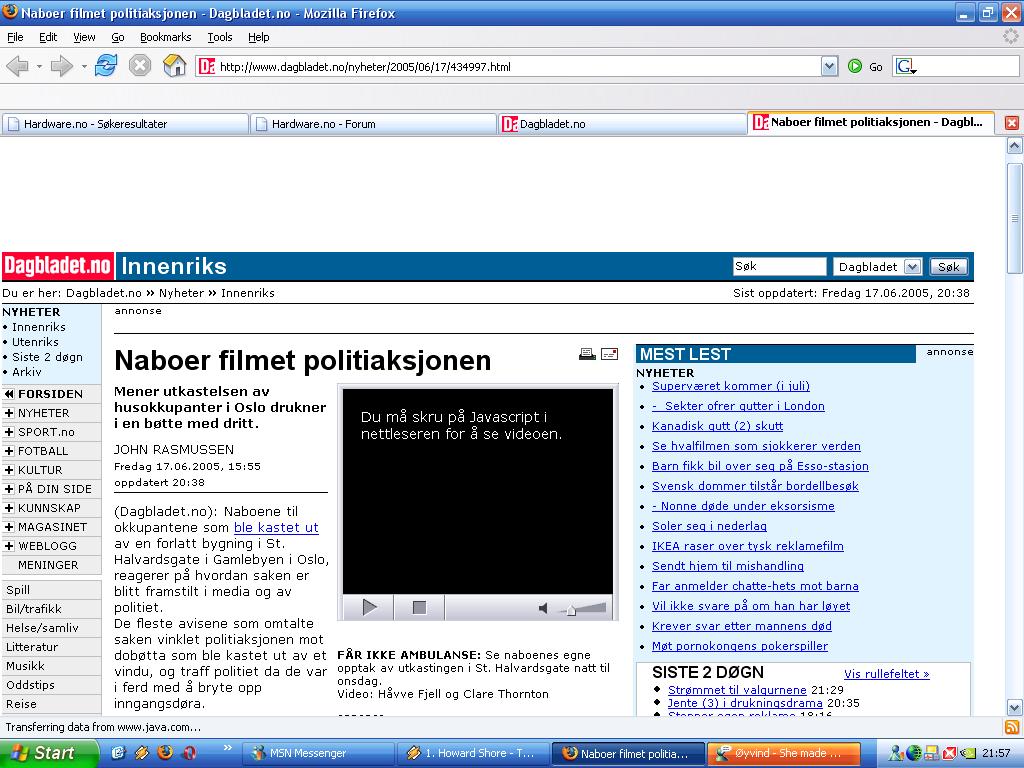This screenshot has height=768, width=1024.
Task: Open the URL history dropdown arrow
Action: [829, 66]
